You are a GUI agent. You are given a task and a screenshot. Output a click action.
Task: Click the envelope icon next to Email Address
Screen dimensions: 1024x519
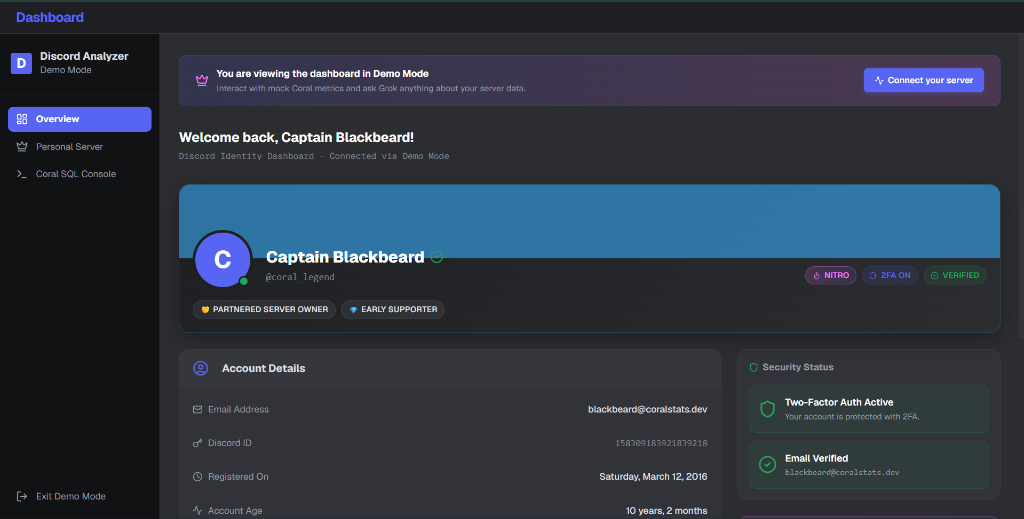click(197, 409)
